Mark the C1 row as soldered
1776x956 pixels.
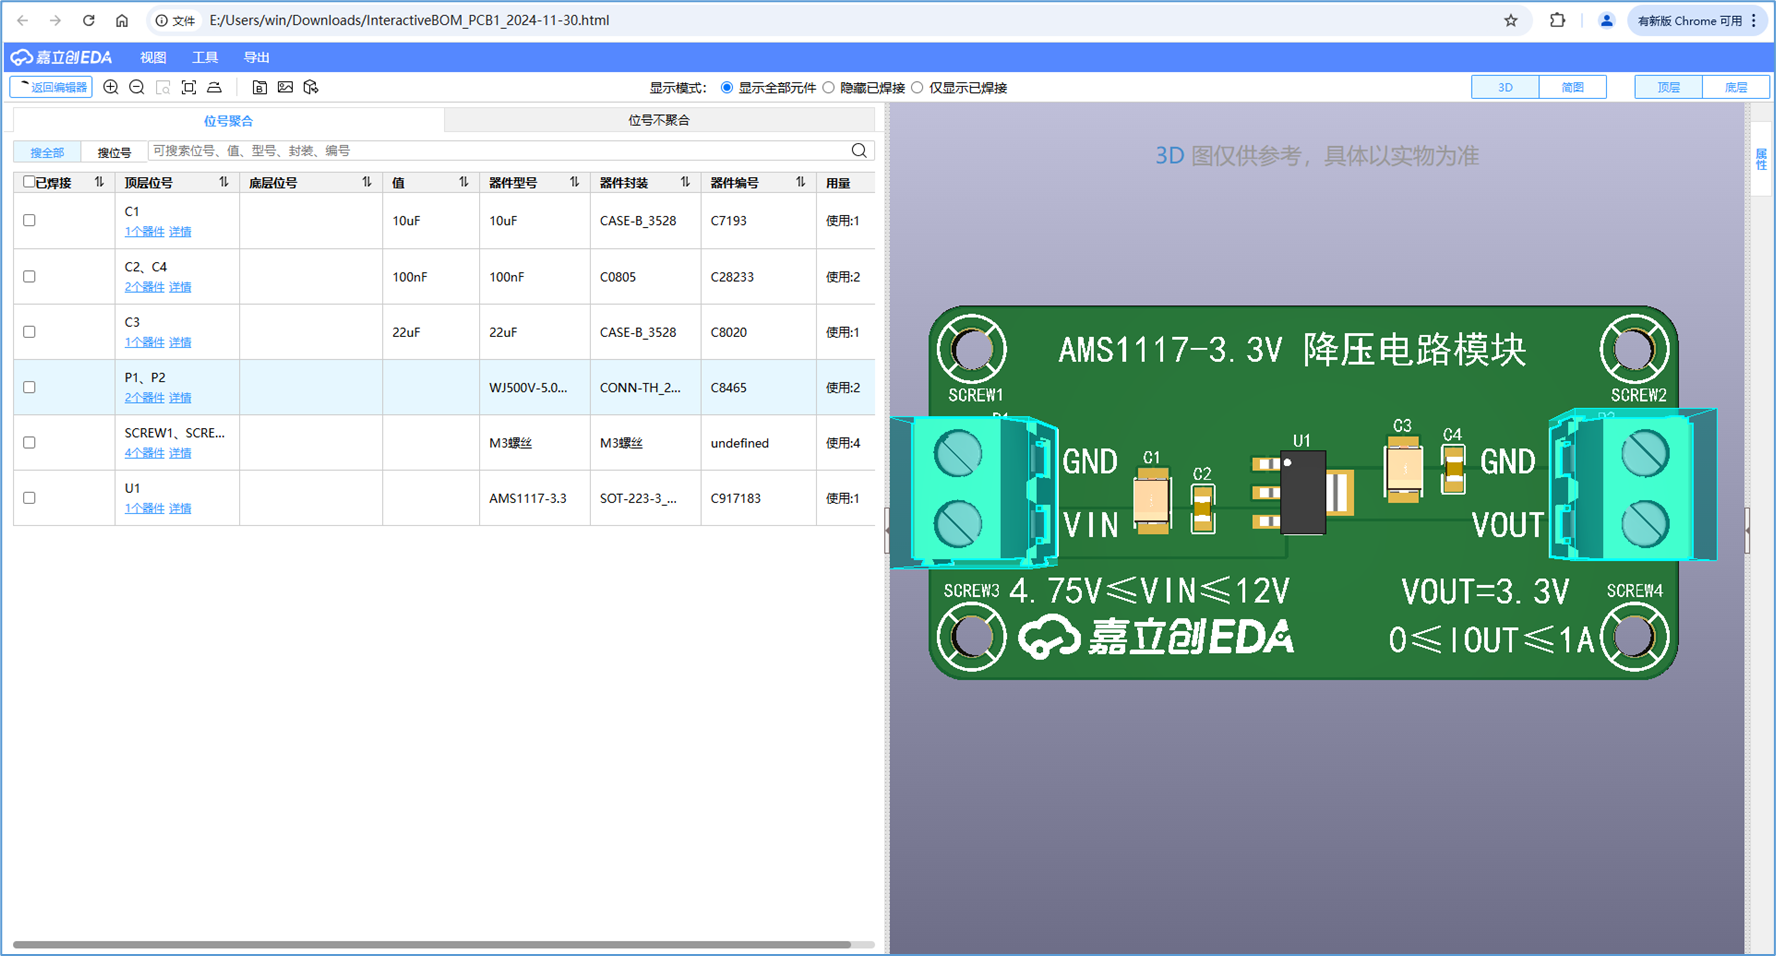pos(29,221)
